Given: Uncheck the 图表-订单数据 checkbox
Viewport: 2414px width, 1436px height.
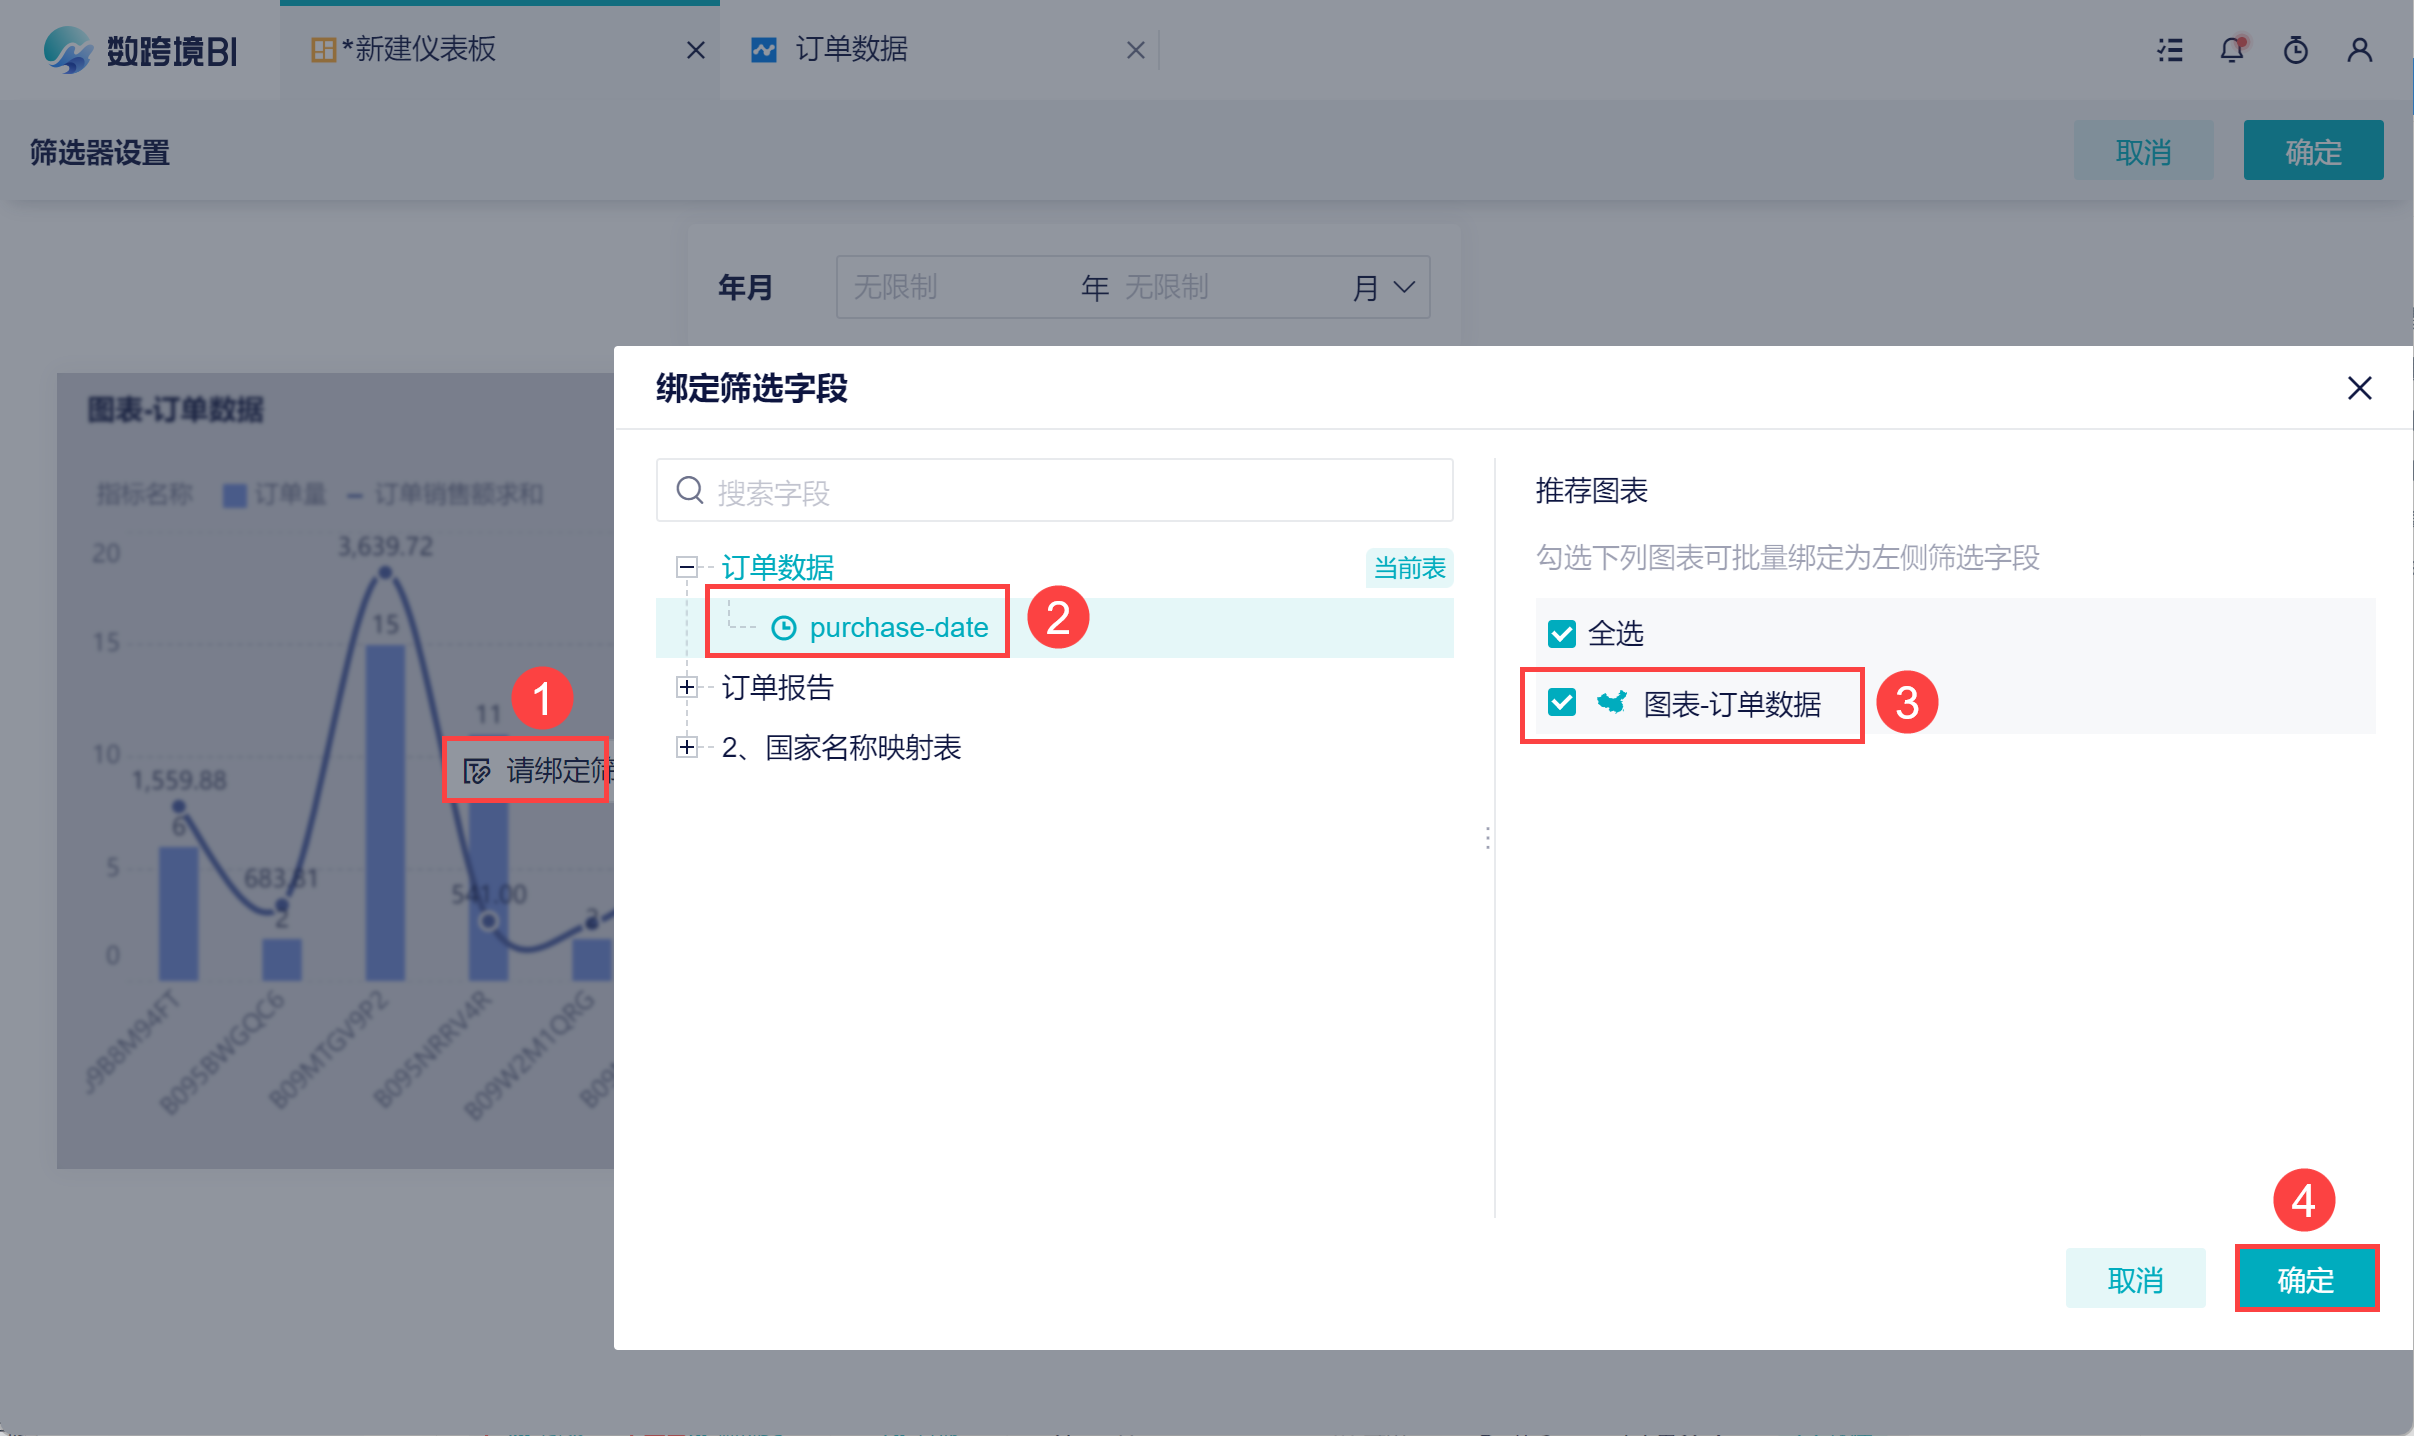Looking at the screenshot, I should point(1561,703).
